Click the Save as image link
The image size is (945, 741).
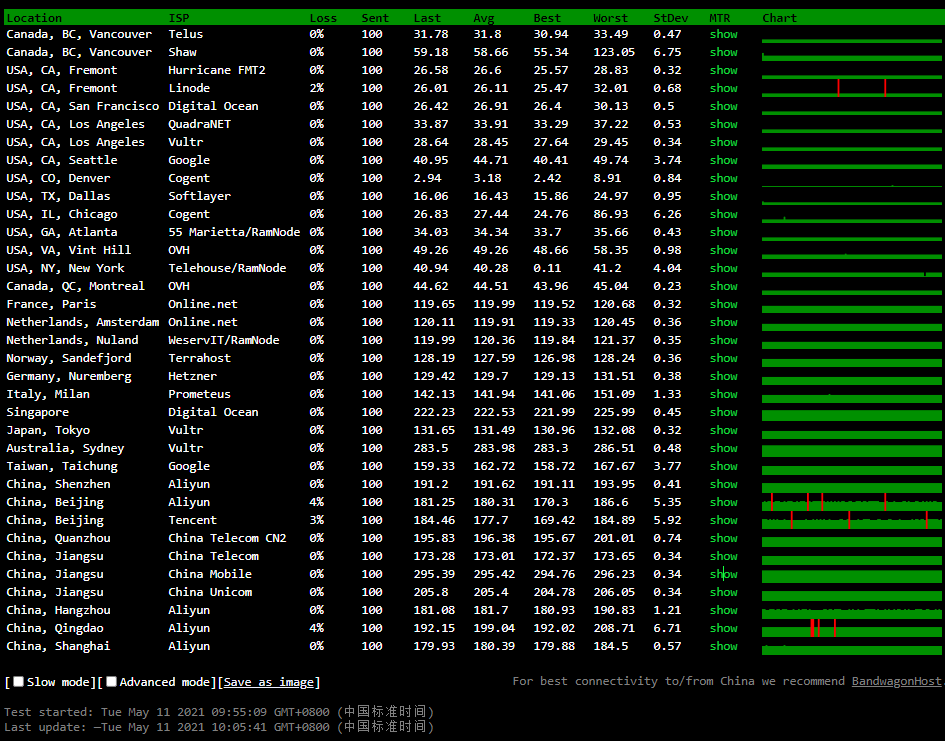click(x=269, y=682)
